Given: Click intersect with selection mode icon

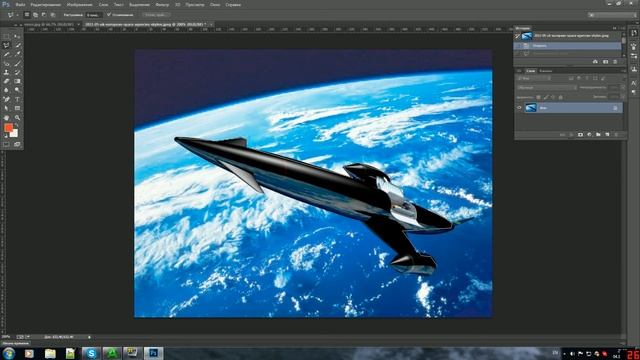Looking at the screenshot, I should 53,15.
